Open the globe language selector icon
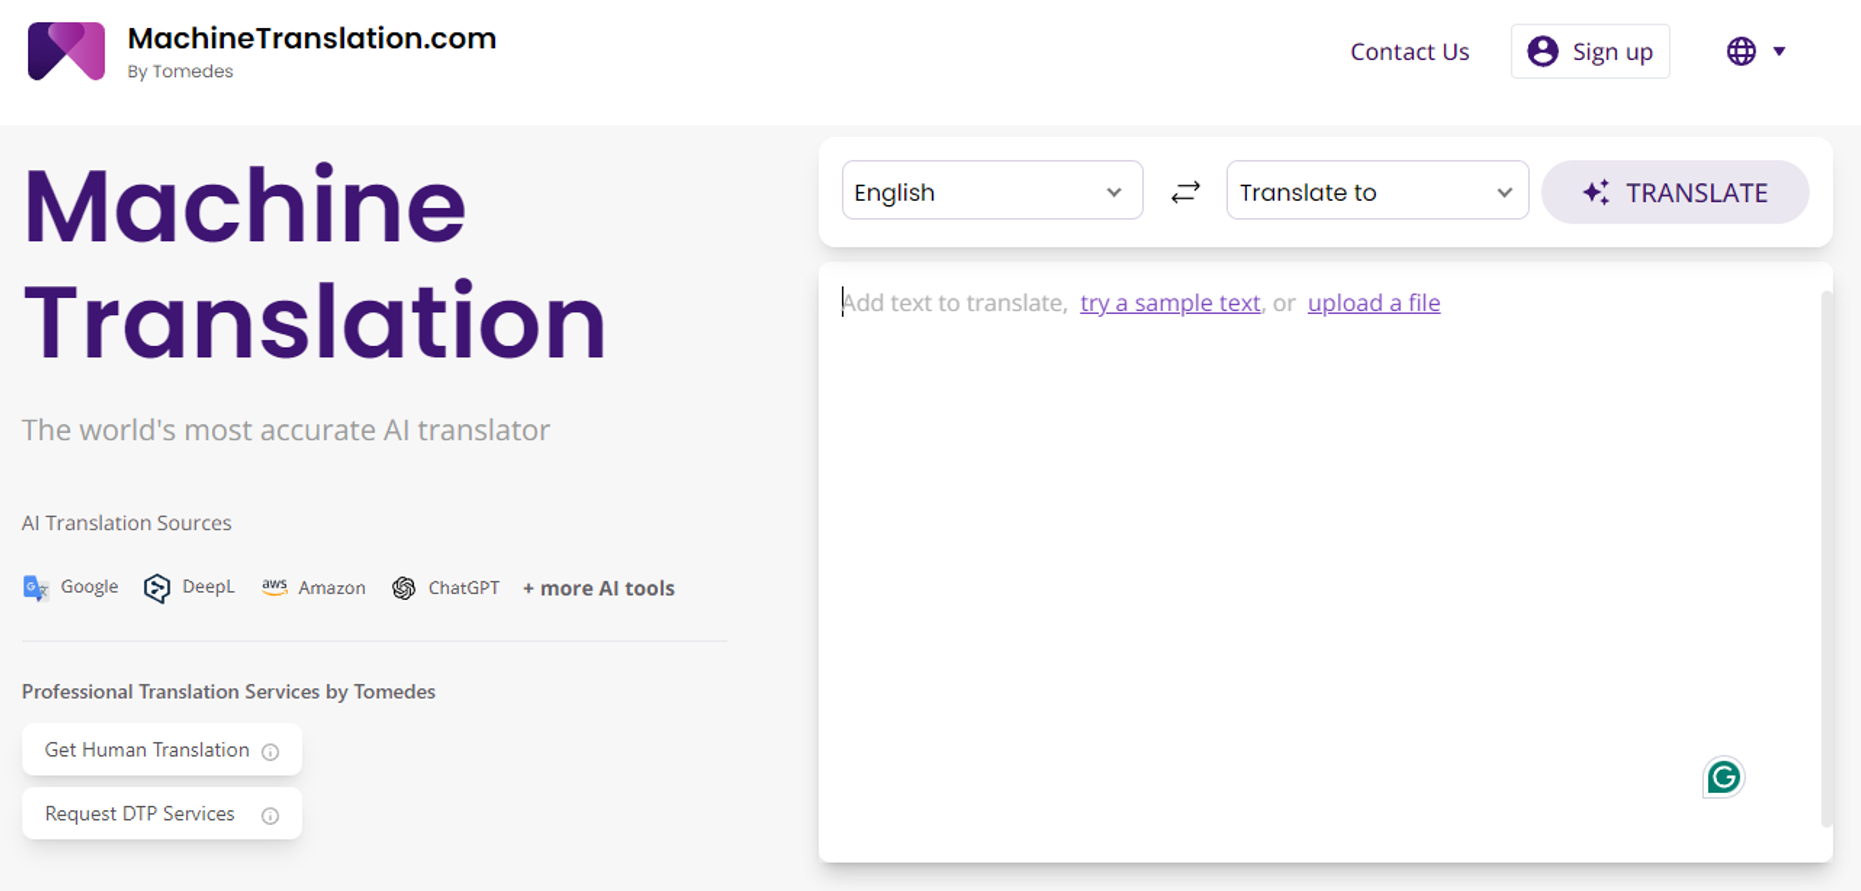1861x891 pixels. (1741, 51)
